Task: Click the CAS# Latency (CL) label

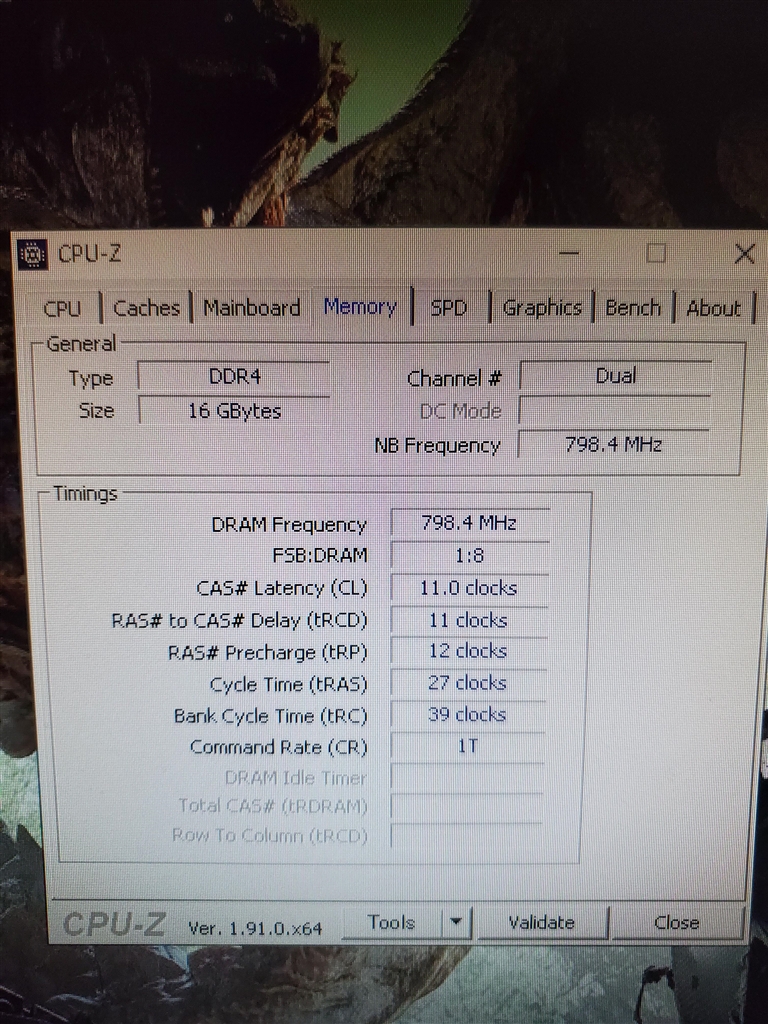Action: pos(281,588)
